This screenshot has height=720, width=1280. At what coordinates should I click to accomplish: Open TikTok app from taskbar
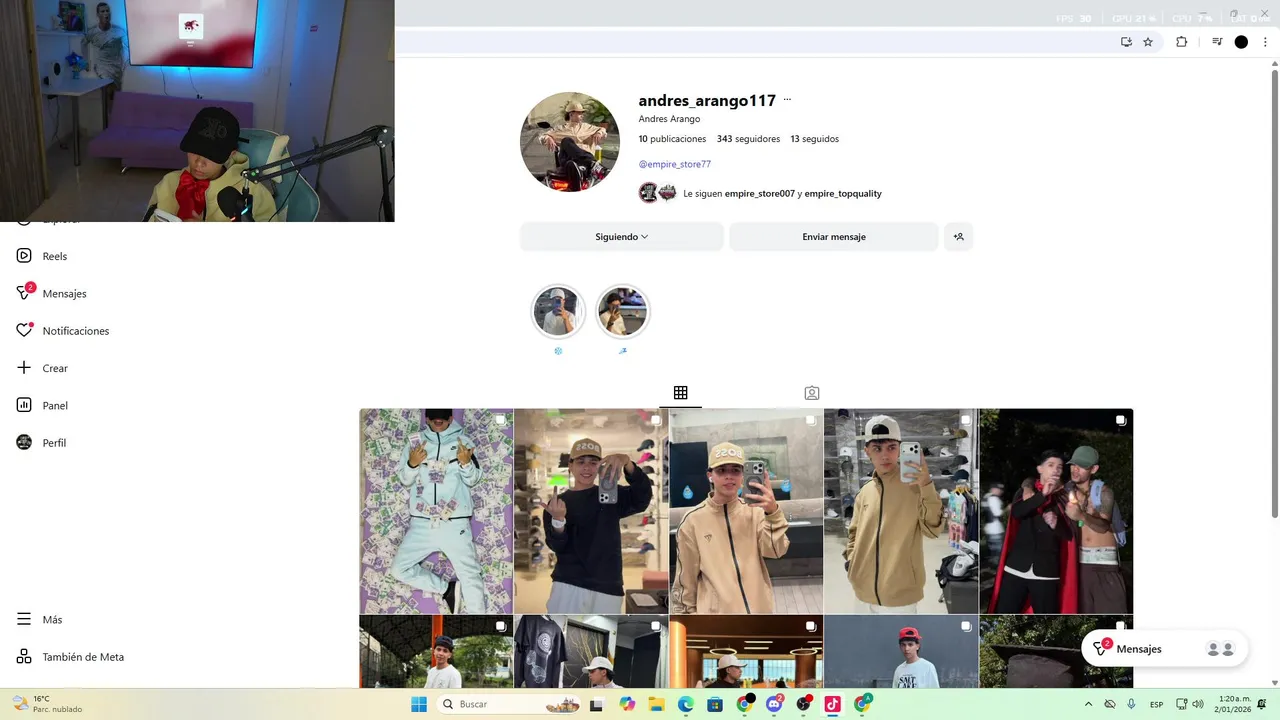[x=832, y=704]
